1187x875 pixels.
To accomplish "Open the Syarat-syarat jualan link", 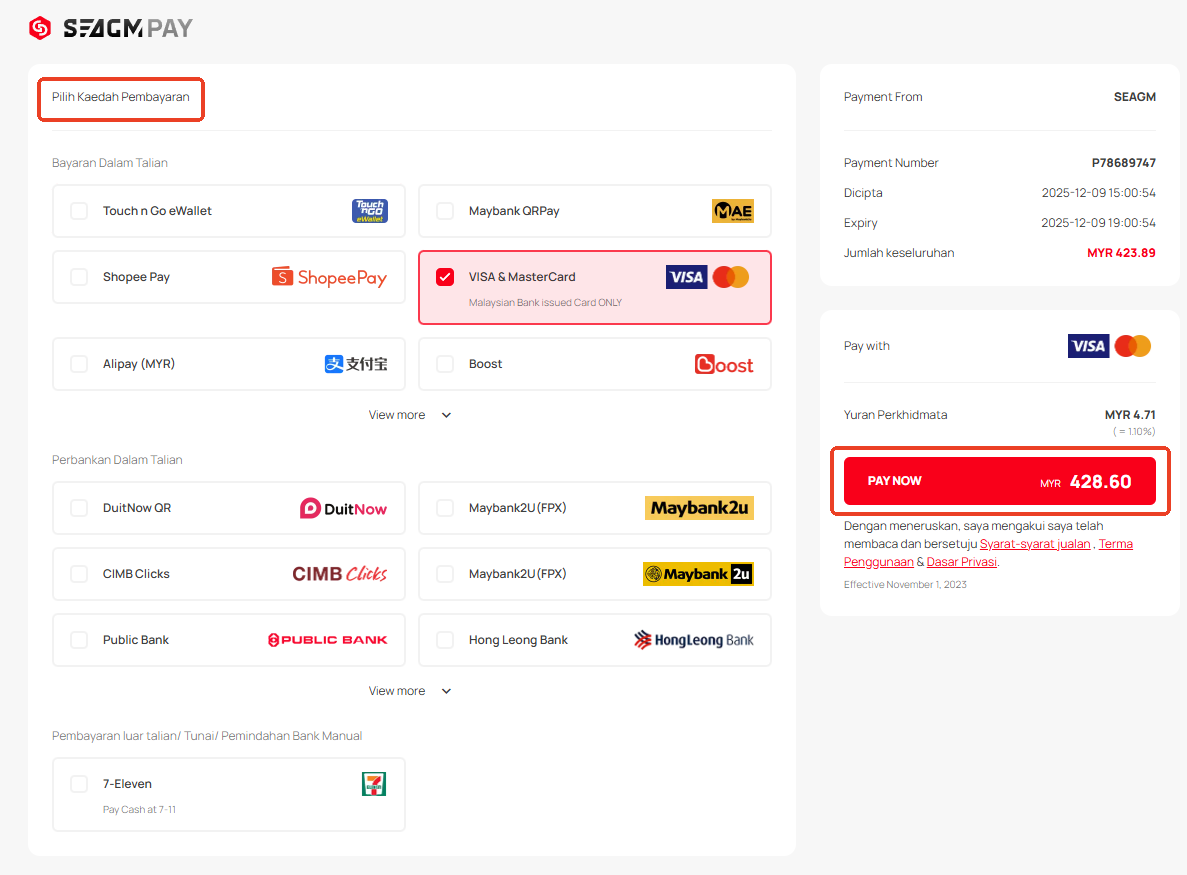I will click(x=1034, y=544).
